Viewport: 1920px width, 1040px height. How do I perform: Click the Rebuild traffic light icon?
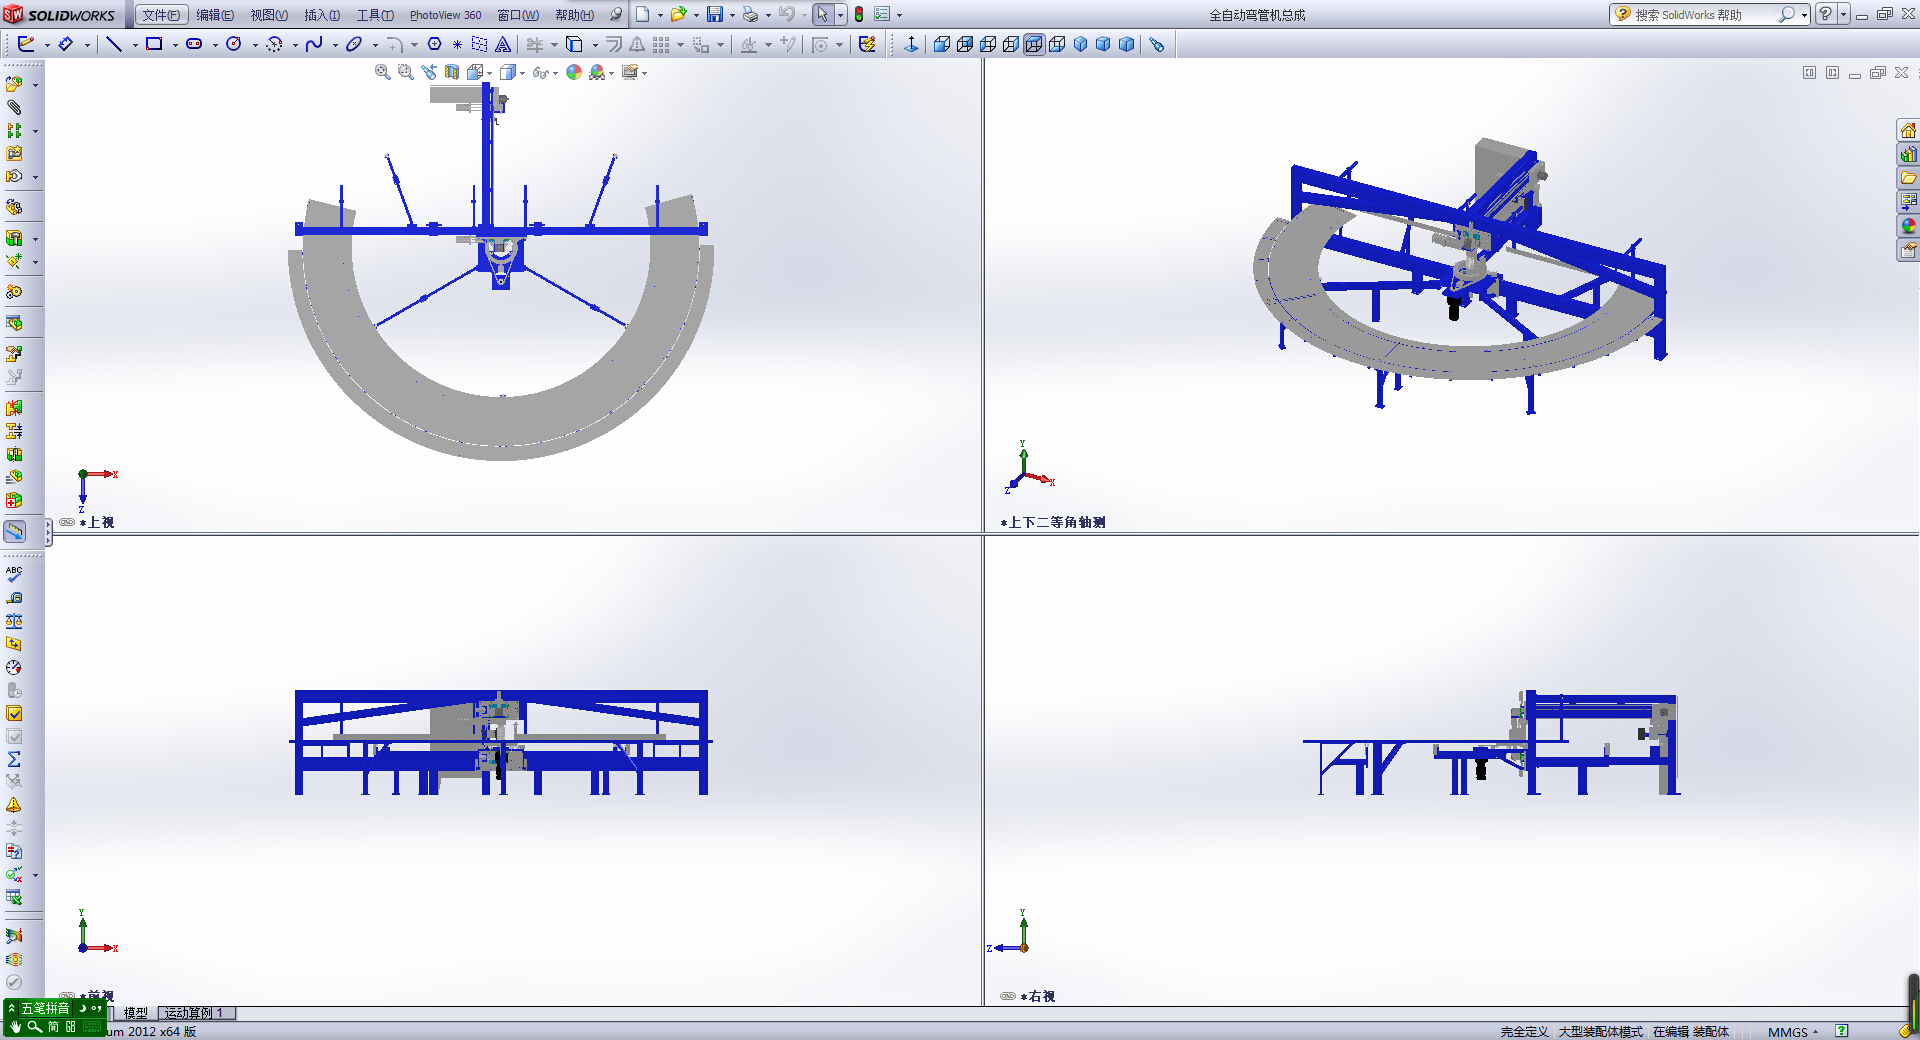click(x=858, y=15)
